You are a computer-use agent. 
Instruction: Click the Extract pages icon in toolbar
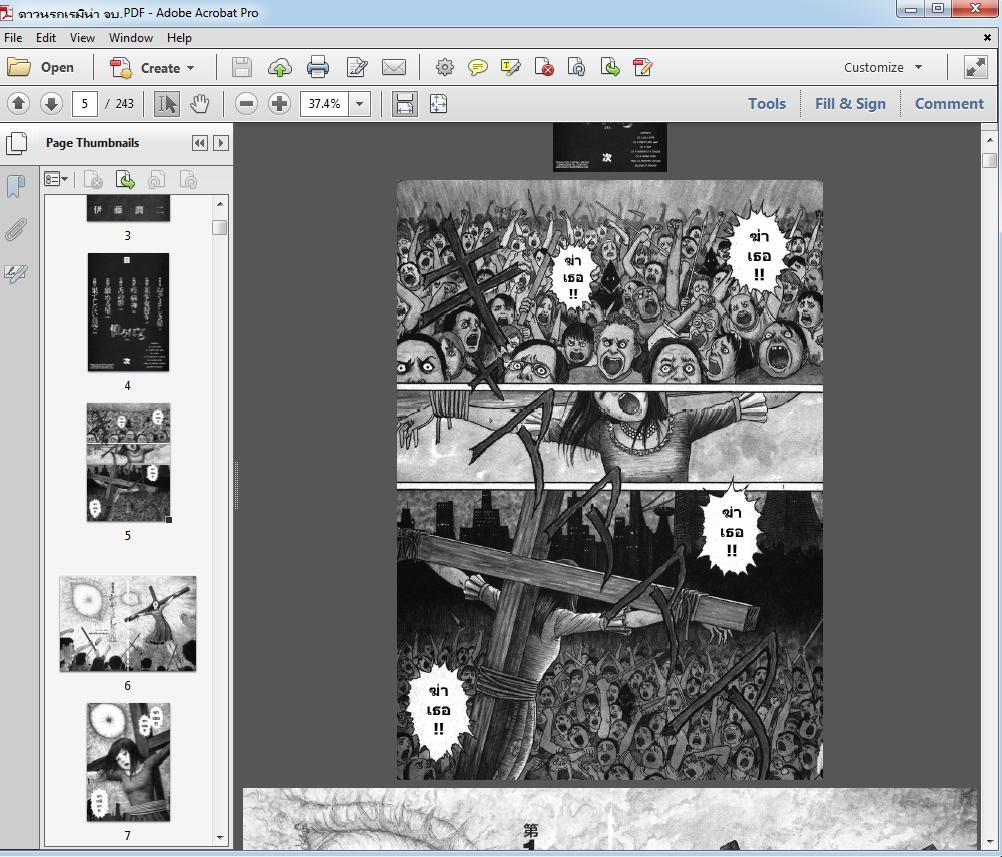(610, 67)
